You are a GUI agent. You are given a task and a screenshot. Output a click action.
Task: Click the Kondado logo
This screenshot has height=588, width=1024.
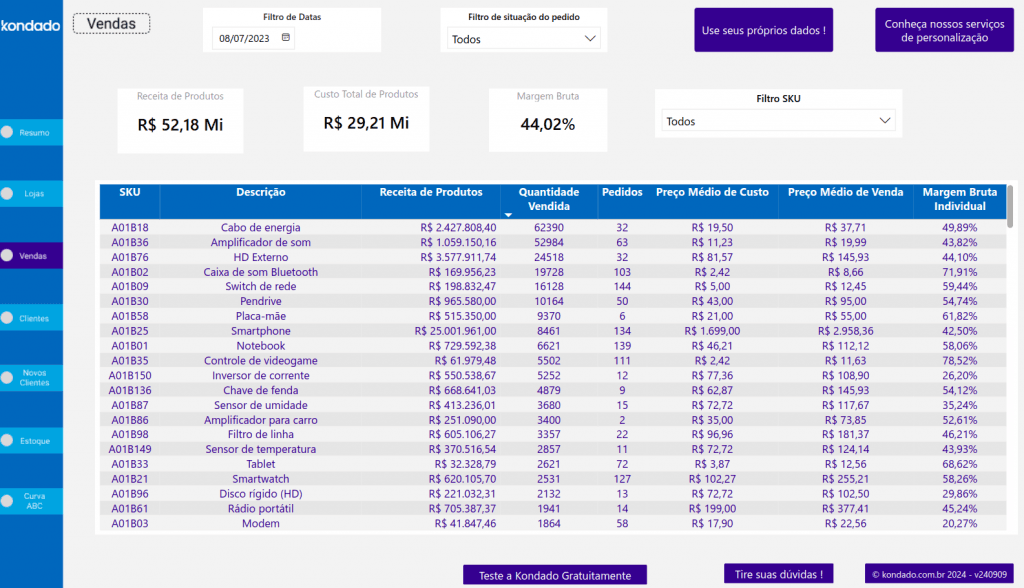30,25
